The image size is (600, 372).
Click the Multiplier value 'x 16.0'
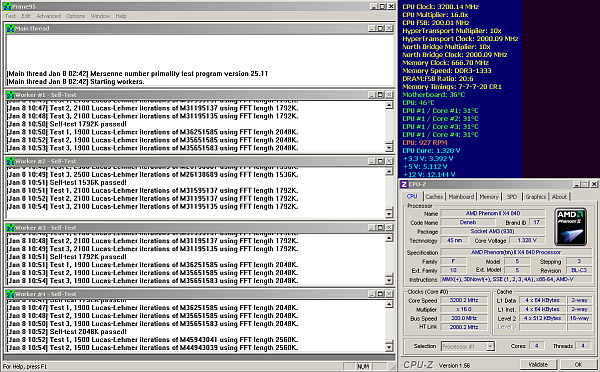click(464, 309)
